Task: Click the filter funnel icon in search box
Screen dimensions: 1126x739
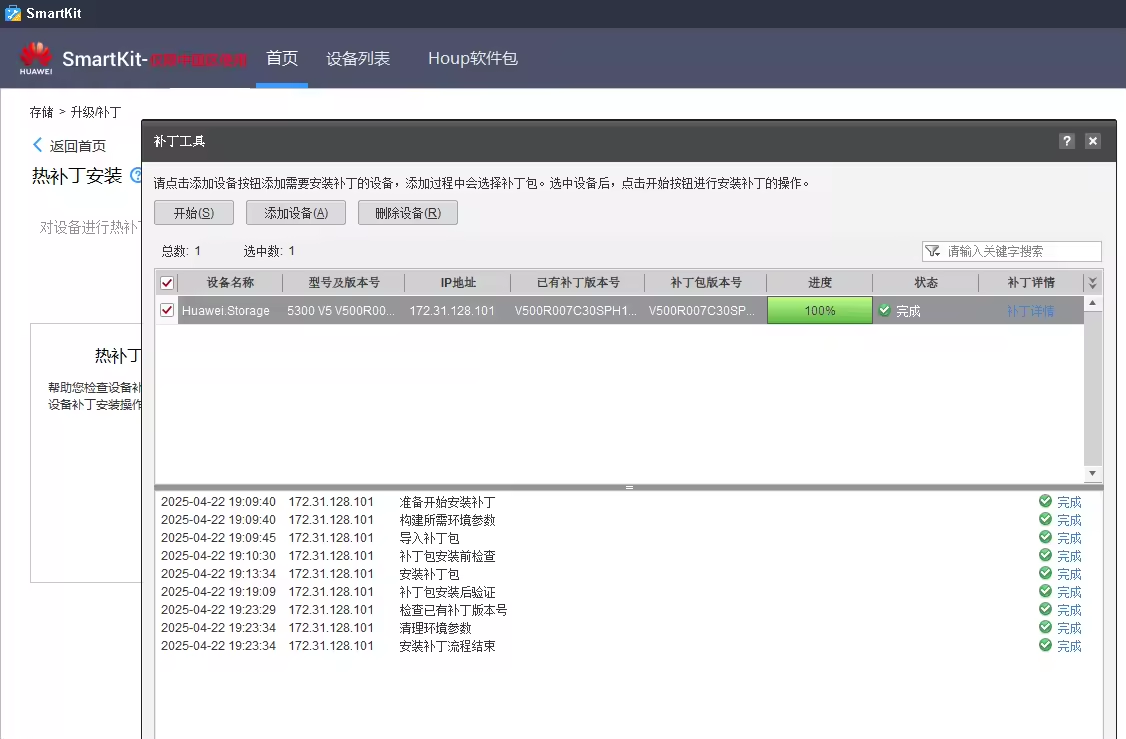Action: coord(932,251)
